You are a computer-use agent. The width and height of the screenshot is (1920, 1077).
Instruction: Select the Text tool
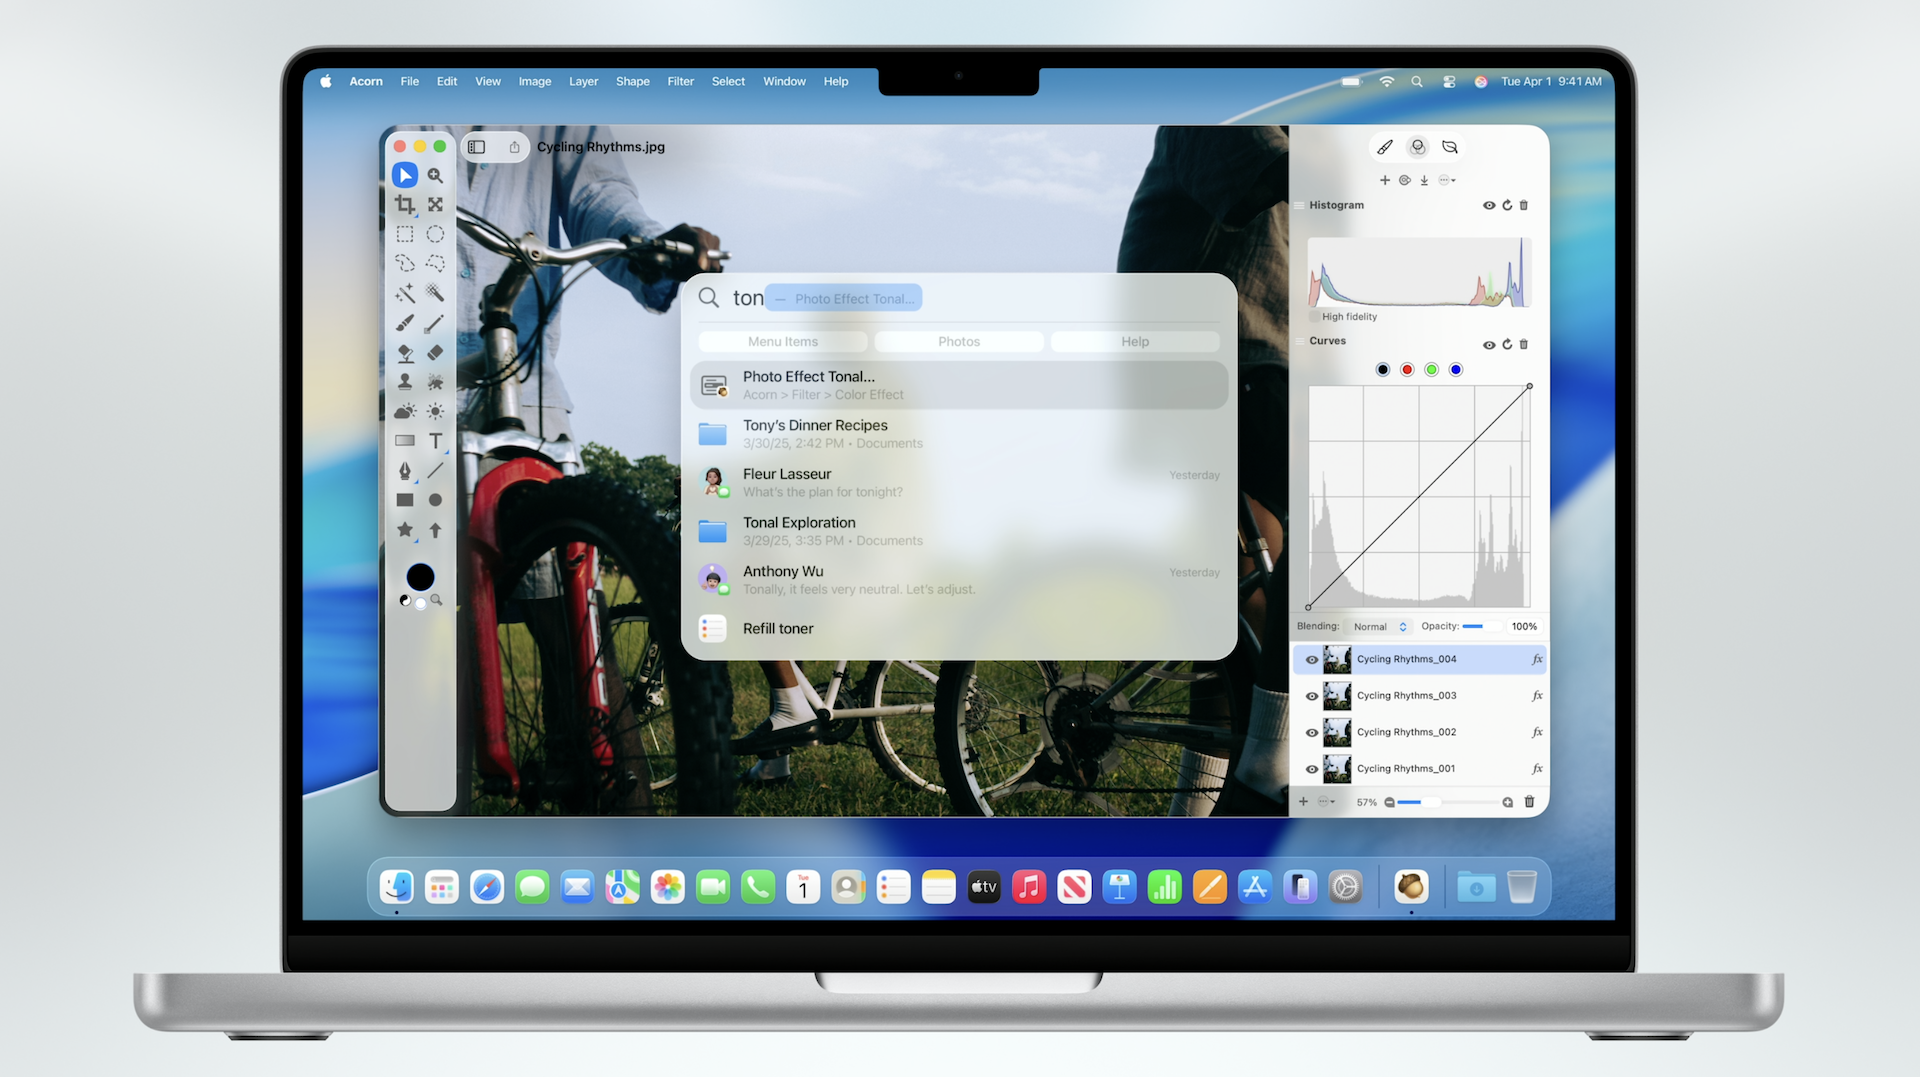(x=435, y=441)
